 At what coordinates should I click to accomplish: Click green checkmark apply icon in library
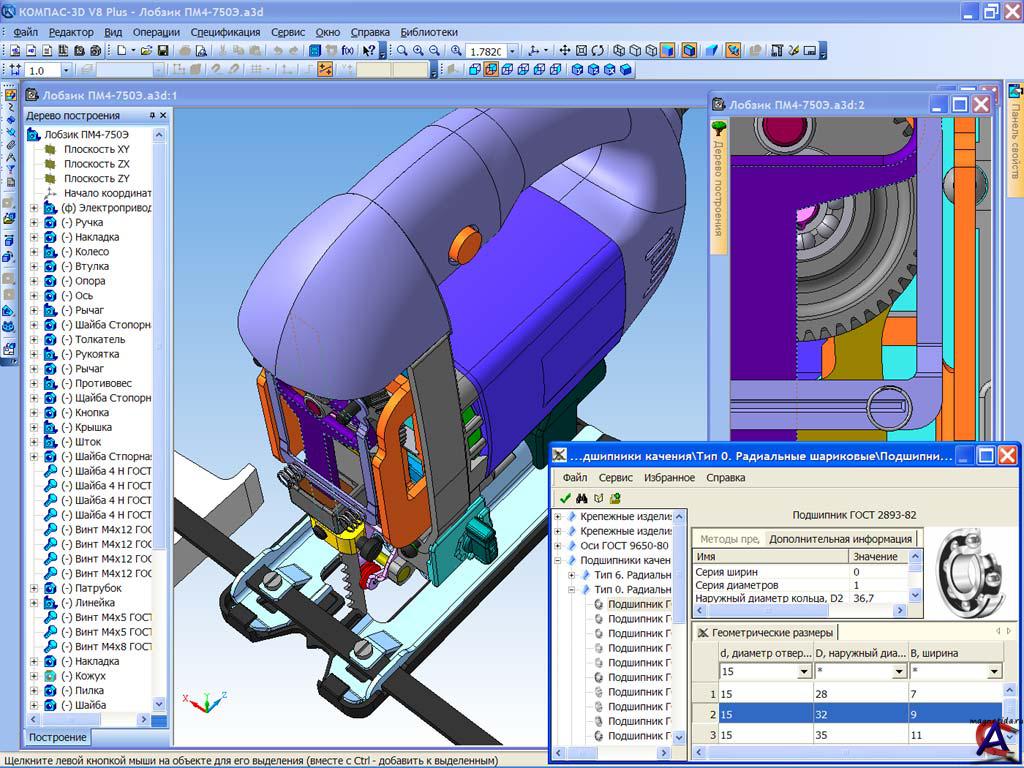click(565, 498)
